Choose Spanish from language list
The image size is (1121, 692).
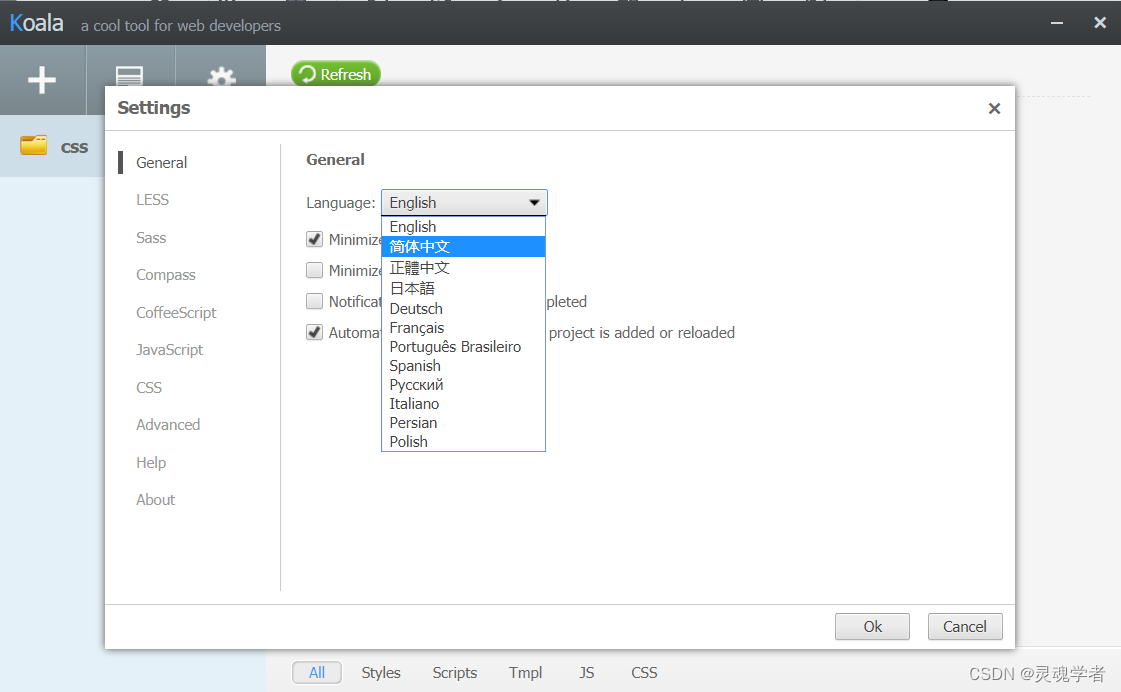[463, 365]
